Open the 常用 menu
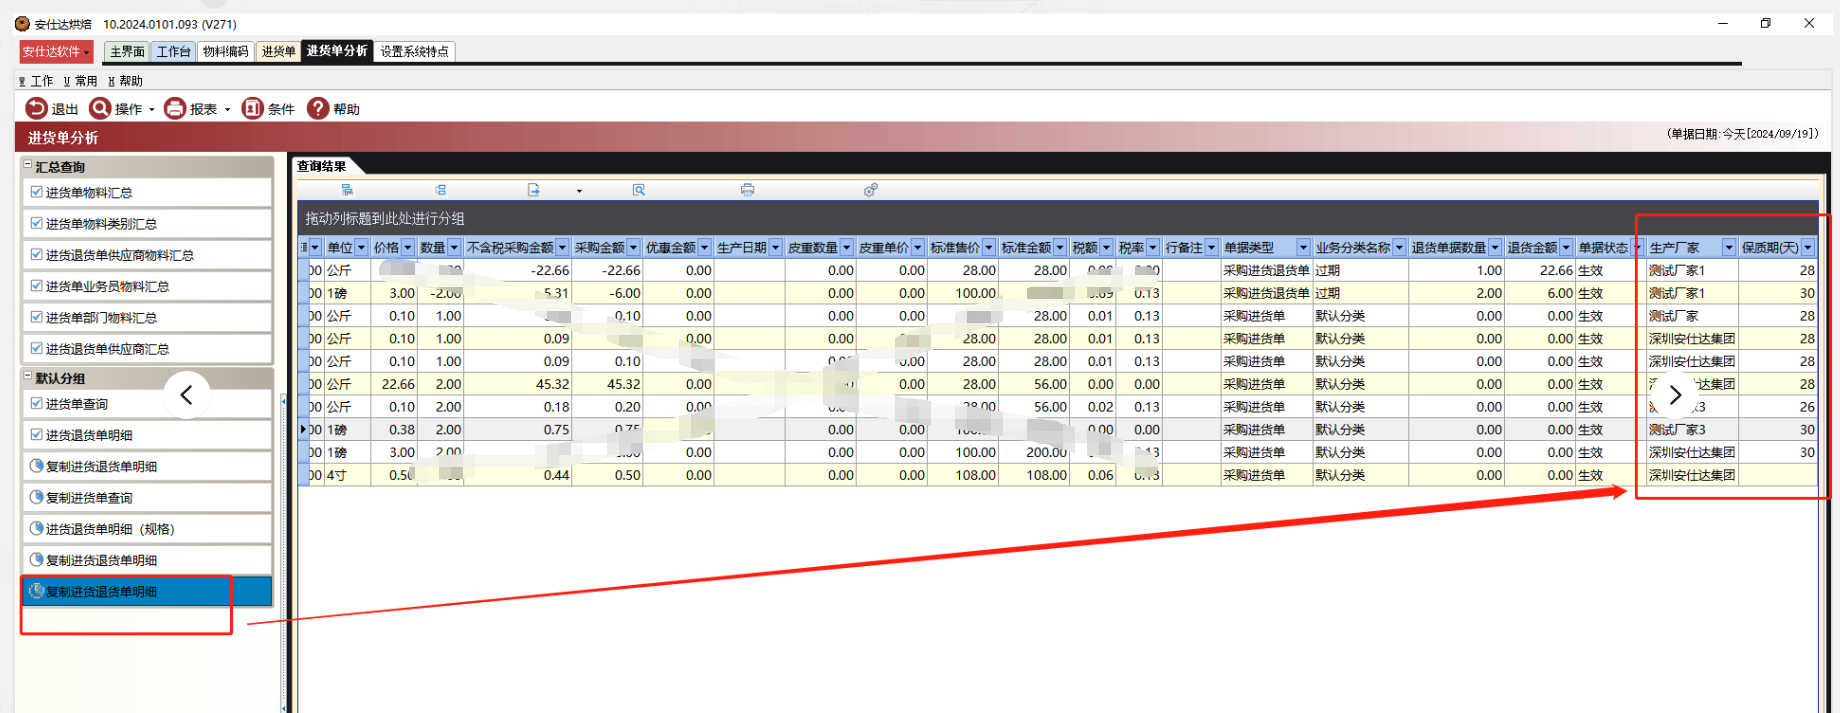The height and width of the screenshot is (713, 1840). (82, 81)
